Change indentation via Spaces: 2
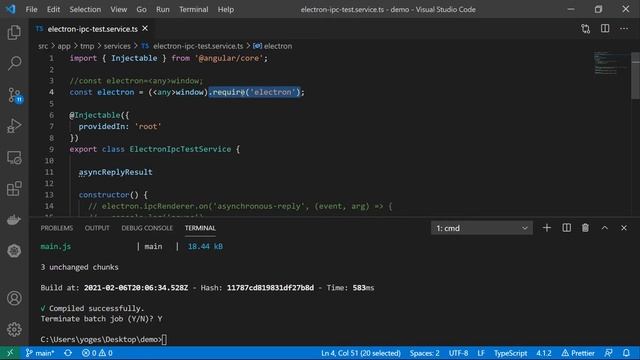The width and height of the screenshot is (640, 360). (x=424, y=353)
